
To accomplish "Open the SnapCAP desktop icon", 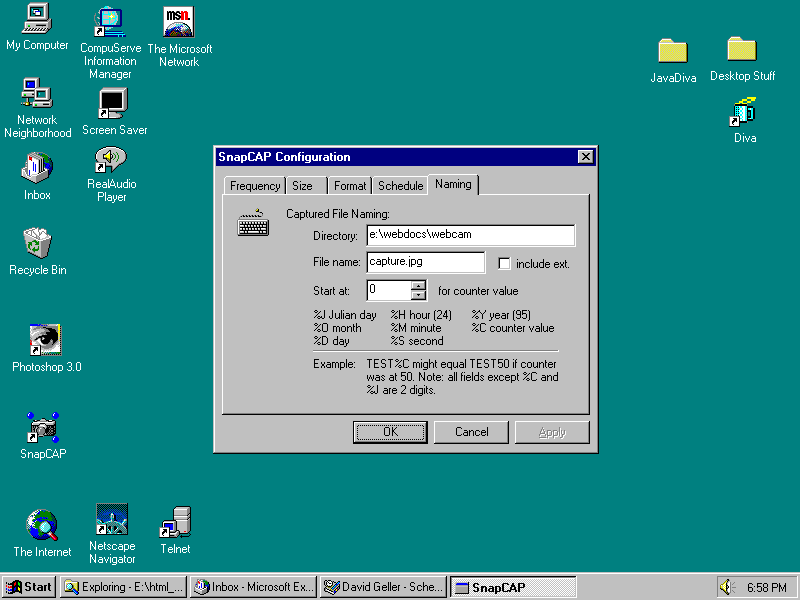I will (x=42, y=428).
